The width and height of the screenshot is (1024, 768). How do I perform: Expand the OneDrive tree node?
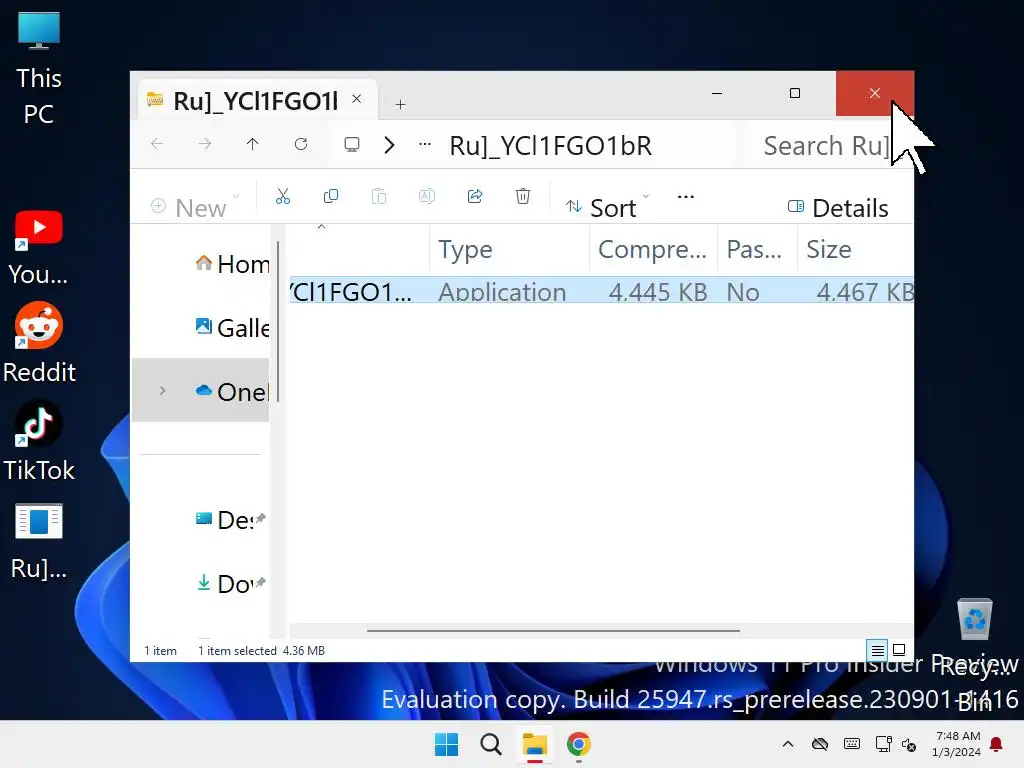tap(163, 391)
